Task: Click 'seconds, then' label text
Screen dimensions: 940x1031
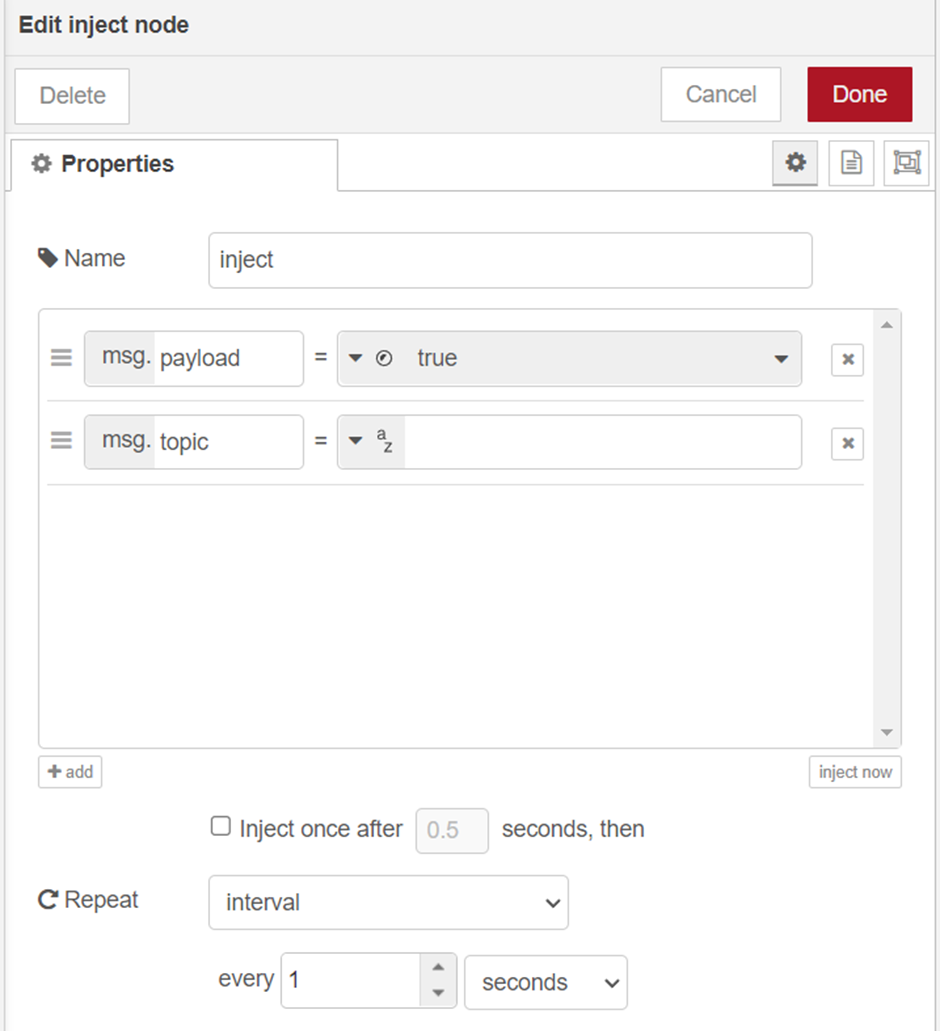Action: click(573, 829)
